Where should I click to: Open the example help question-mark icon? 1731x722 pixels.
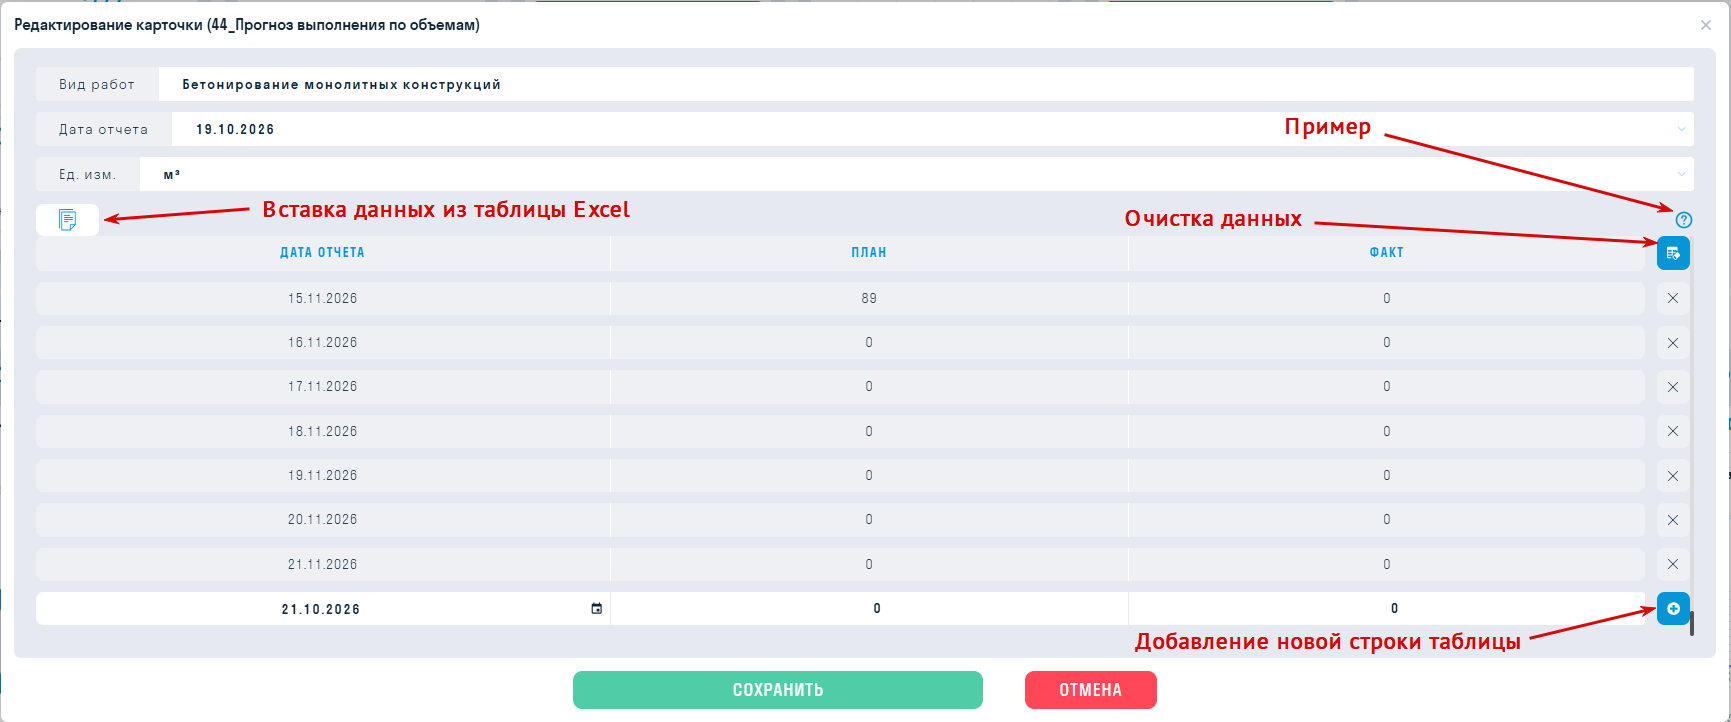[1684, 220]
